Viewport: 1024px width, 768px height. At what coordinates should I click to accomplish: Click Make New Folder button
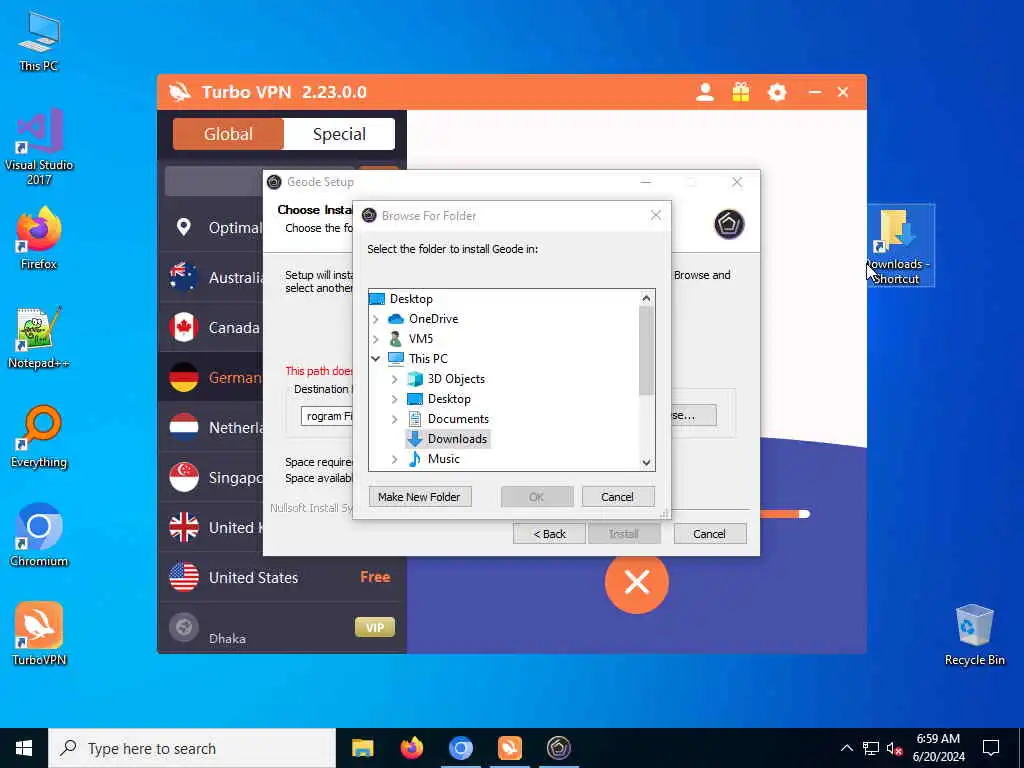(x=419, y=497)
